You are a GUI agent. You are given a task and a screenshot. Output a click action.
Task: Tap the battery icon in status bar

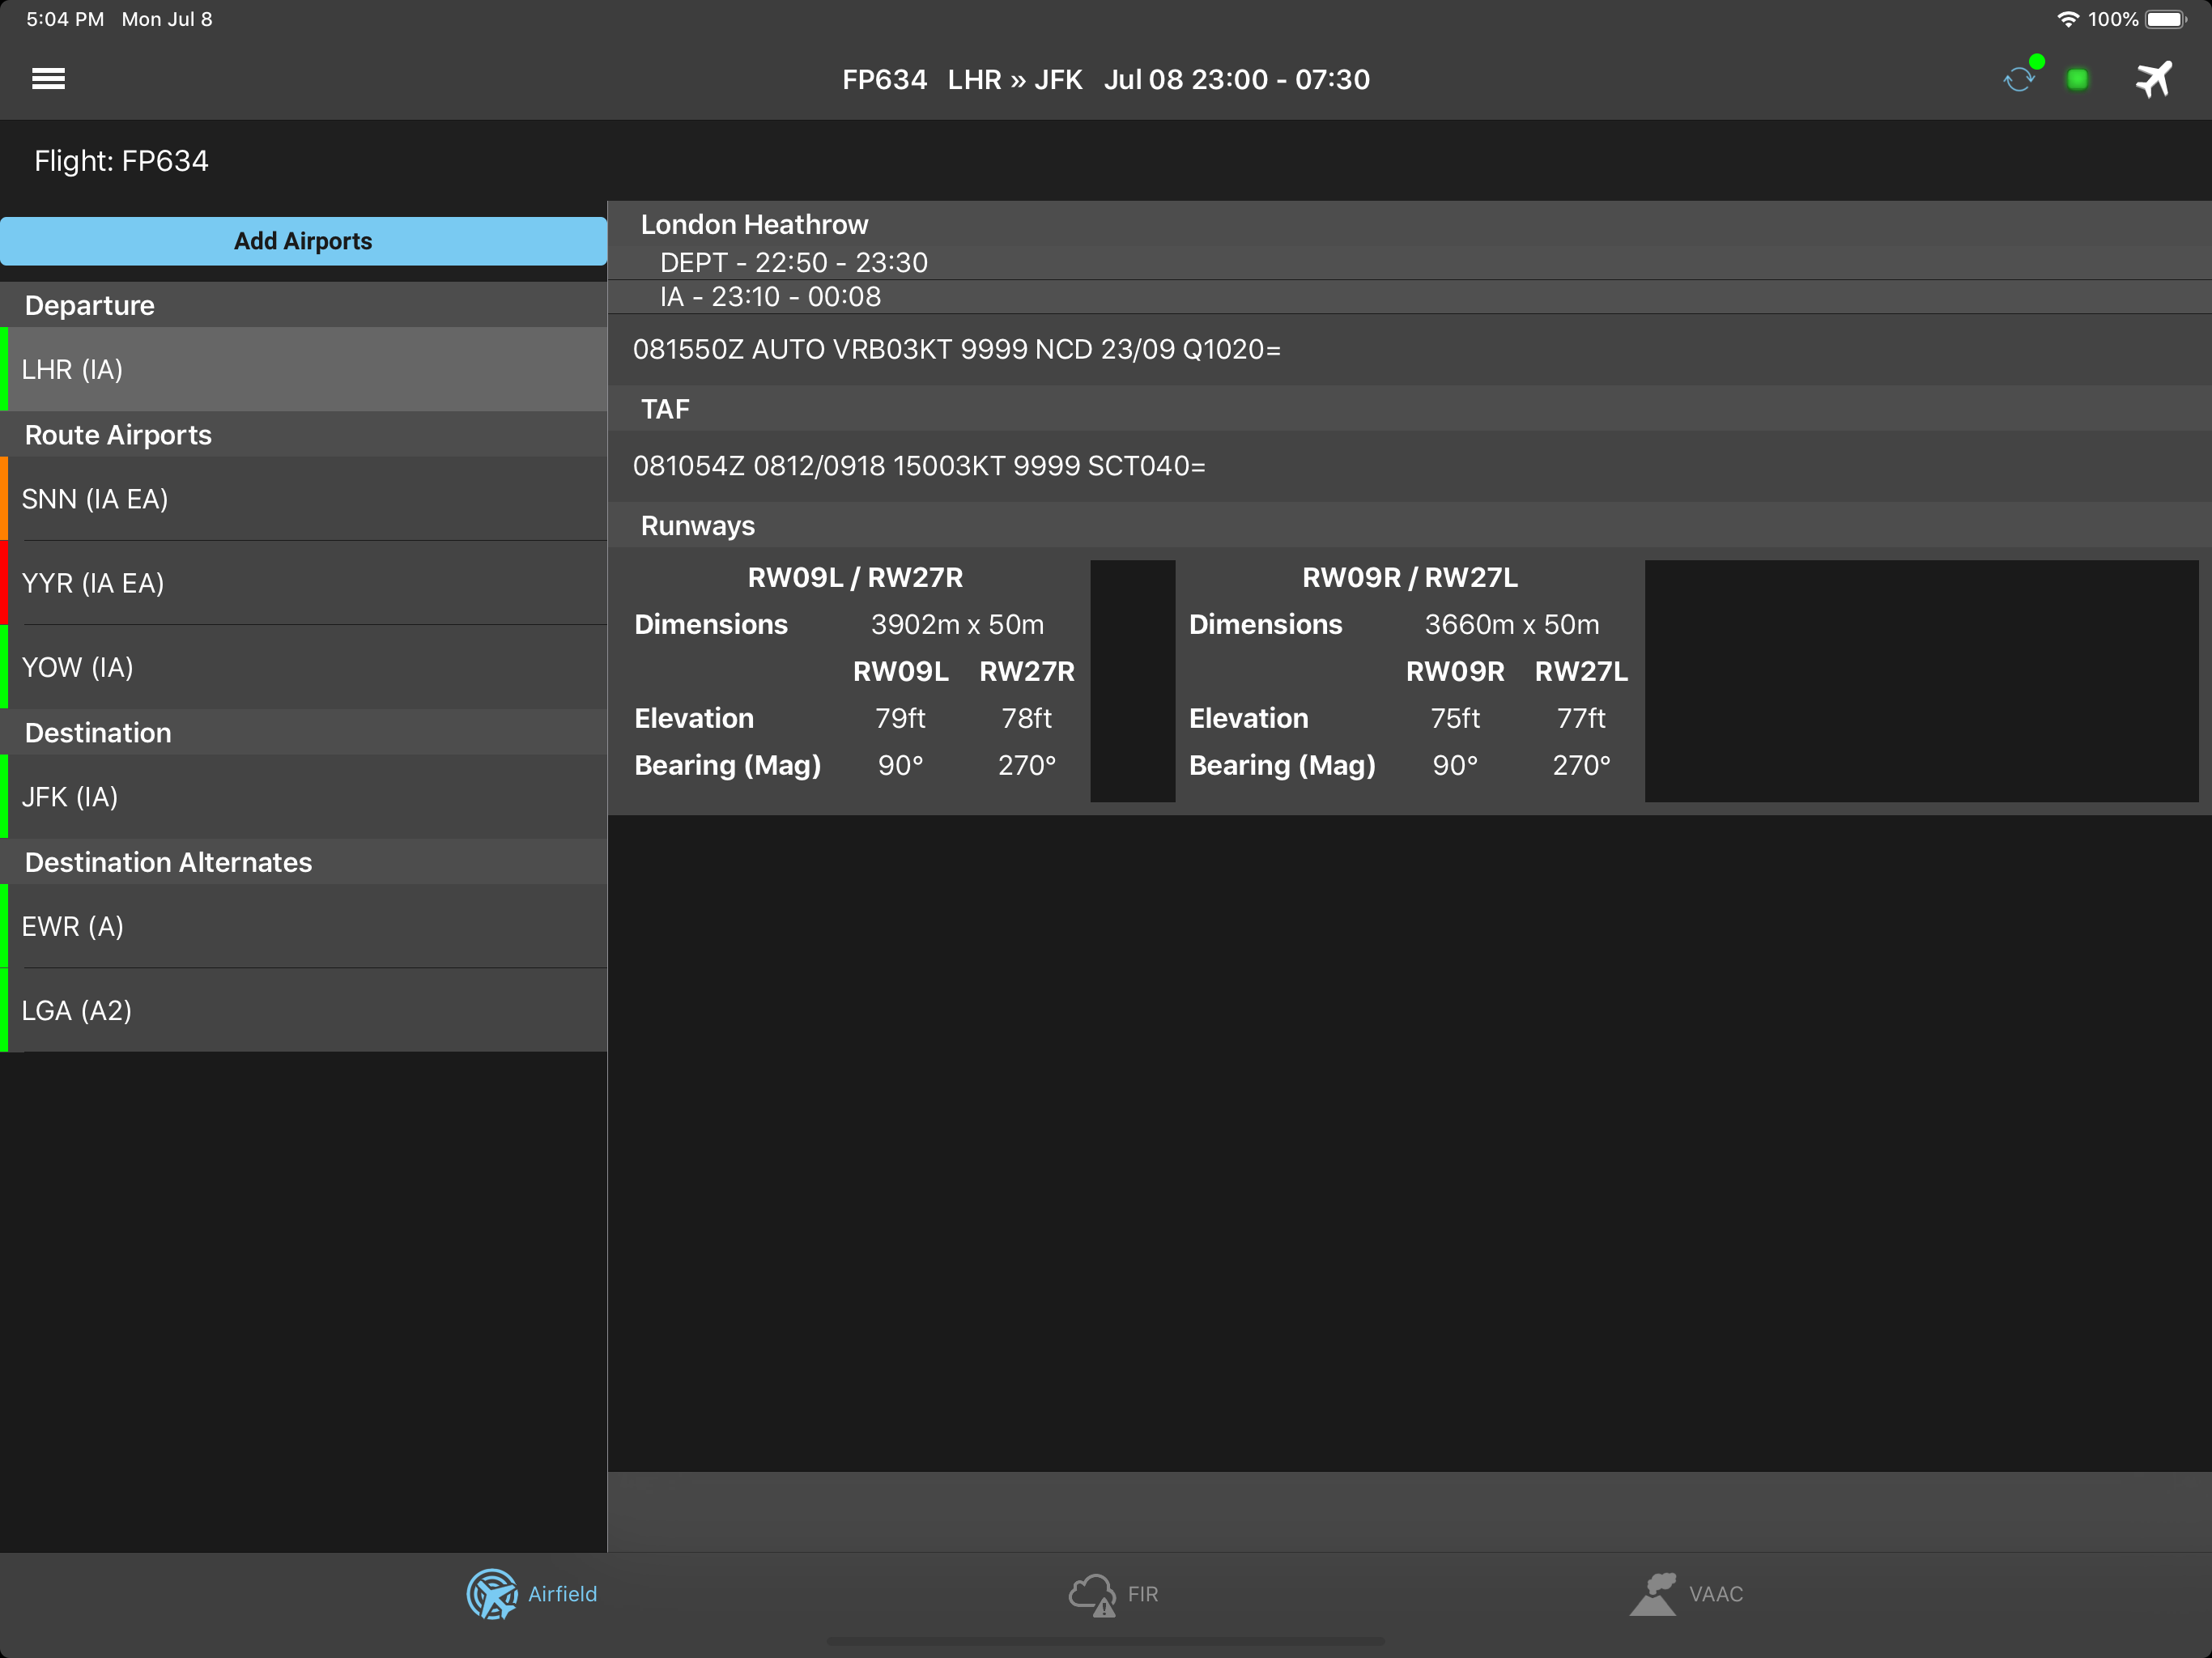pos(2165,19)
